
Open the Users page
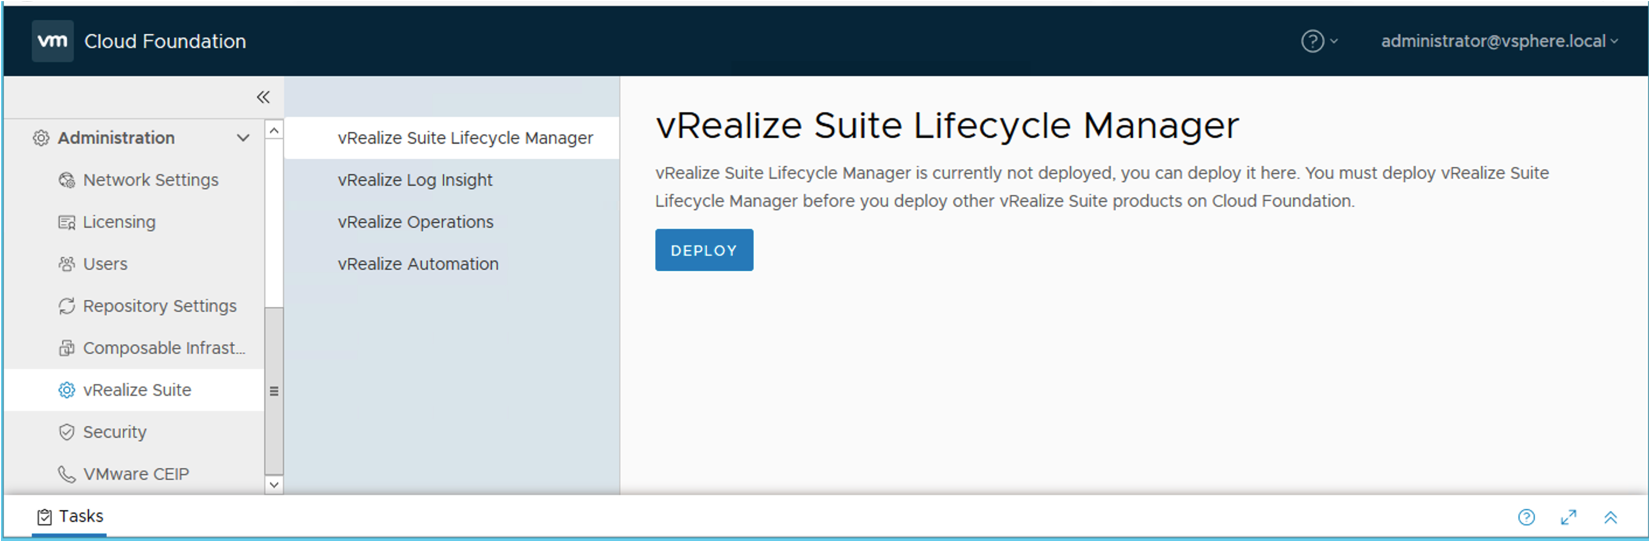coord(105,264)
